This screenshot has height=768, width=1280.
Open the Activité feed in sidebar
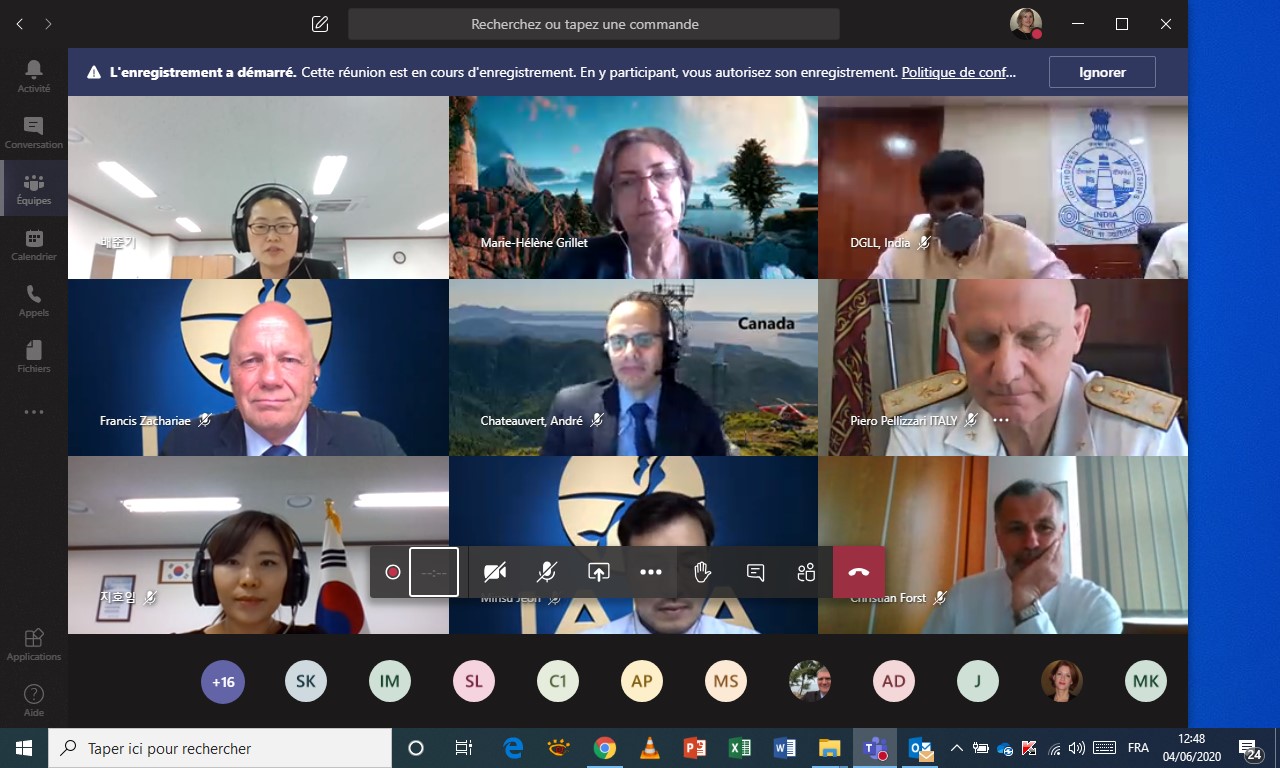pyautogui.click(x=34, y=76)
